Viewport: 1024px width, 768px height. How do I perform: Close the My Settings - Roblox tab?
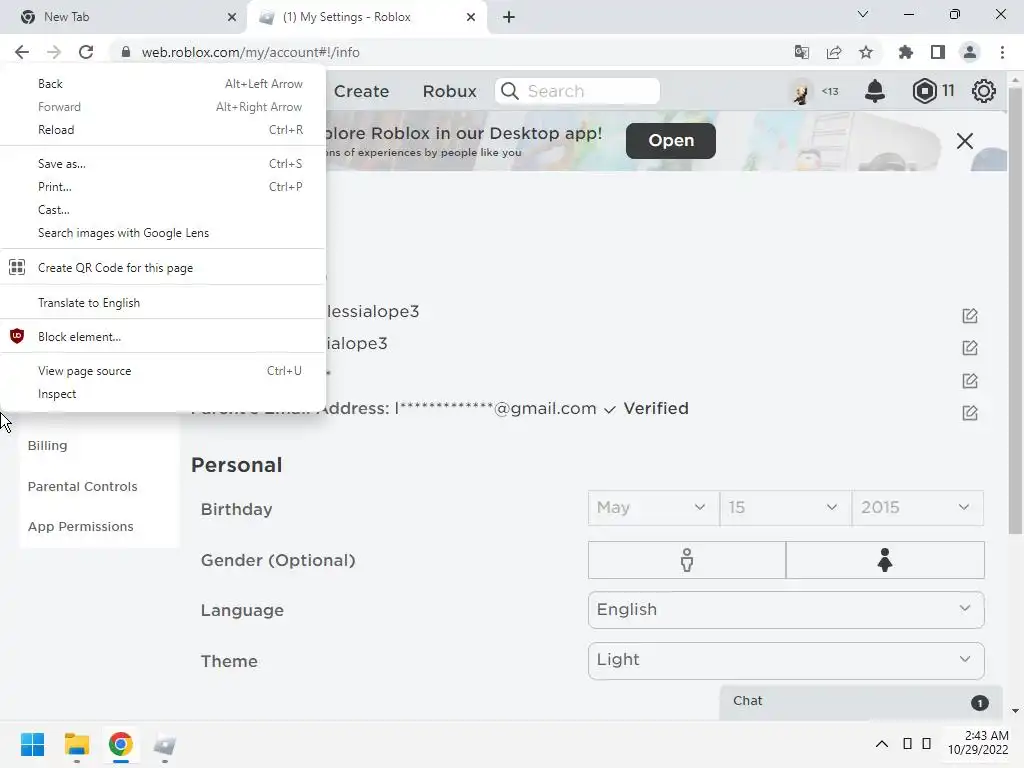(471, 17)
